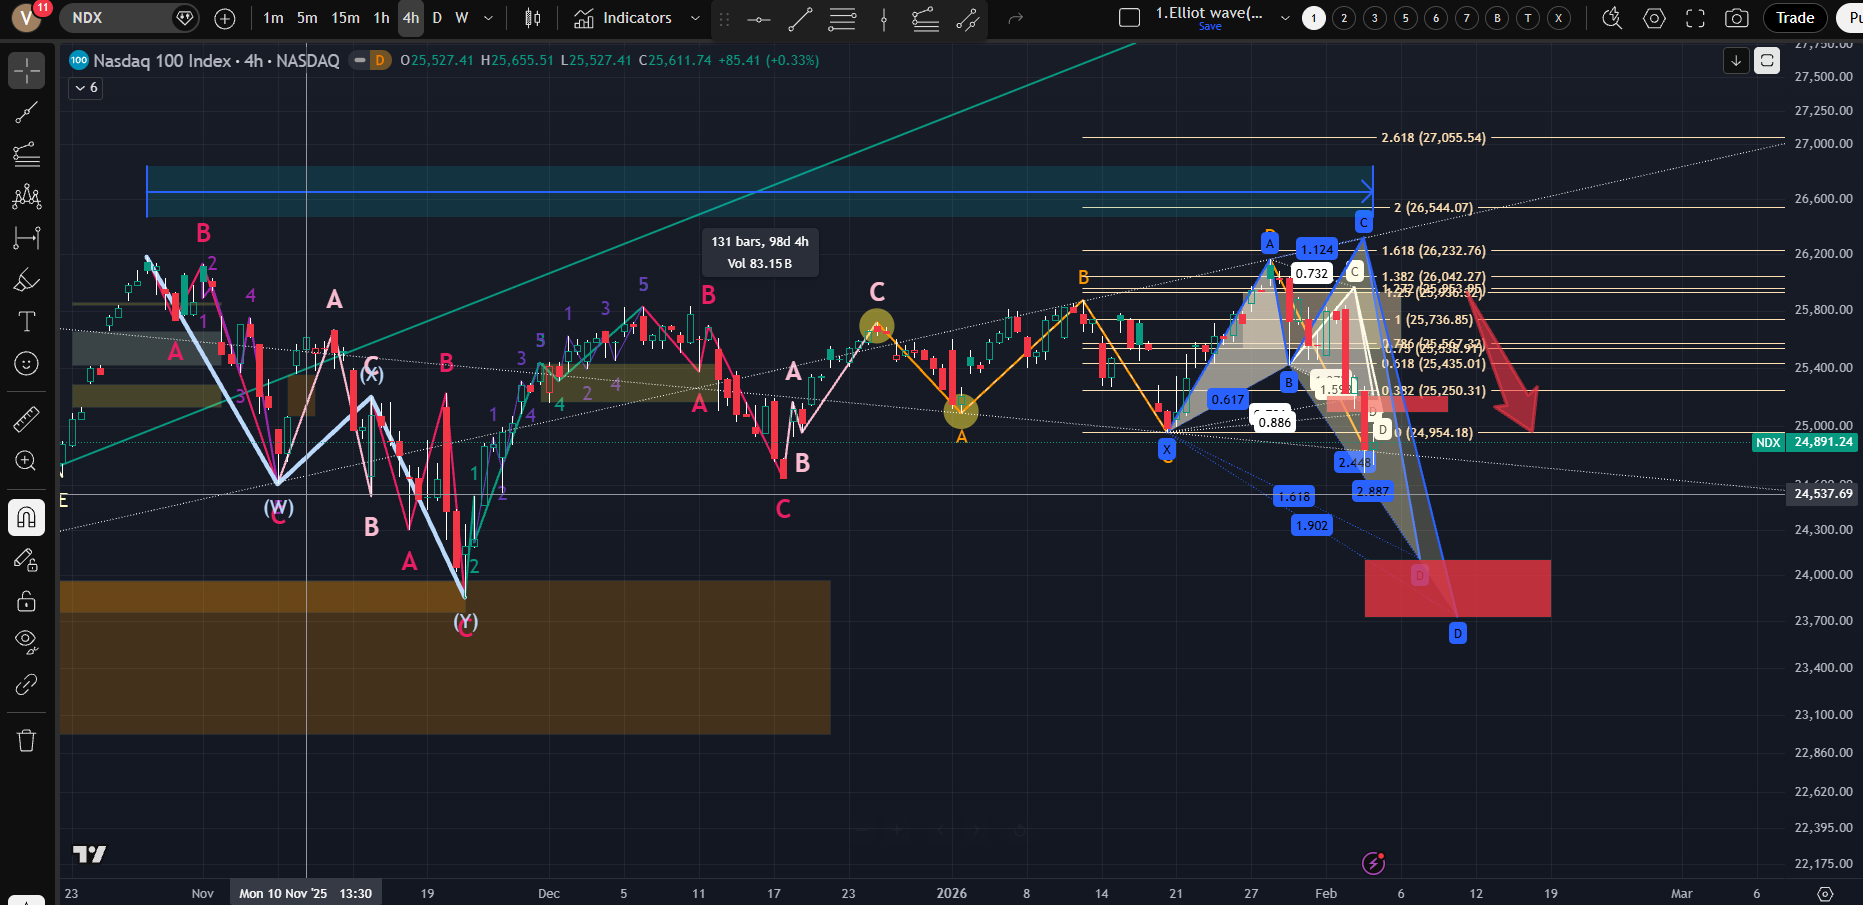Select the Text annotation tool
This screenshot has width=1863, height=905.
(27, 322)
